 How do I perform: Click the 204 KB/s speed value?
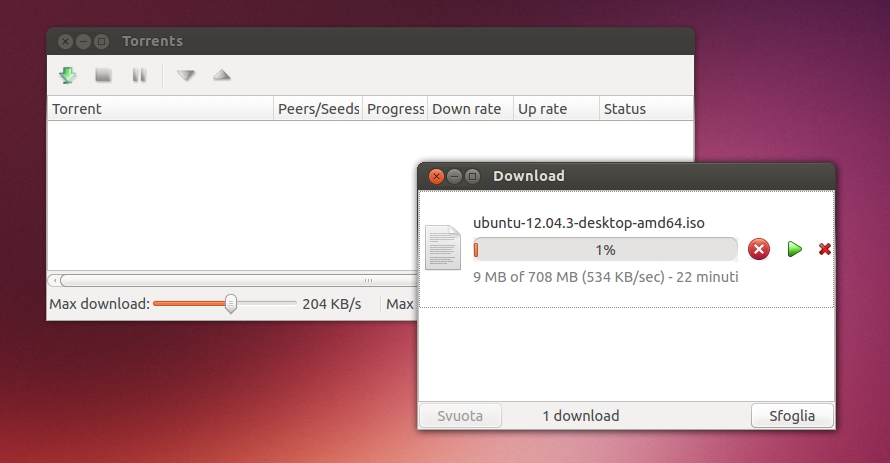pos(331,304)
